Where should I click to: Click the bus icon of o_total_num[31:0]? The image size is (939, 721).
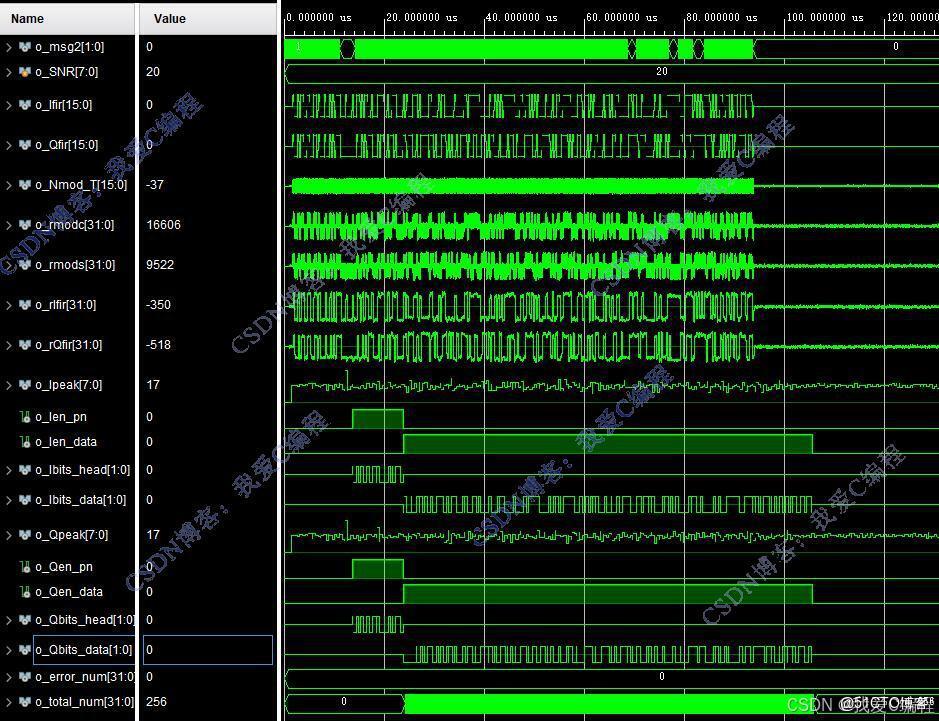tap(25, 702)
